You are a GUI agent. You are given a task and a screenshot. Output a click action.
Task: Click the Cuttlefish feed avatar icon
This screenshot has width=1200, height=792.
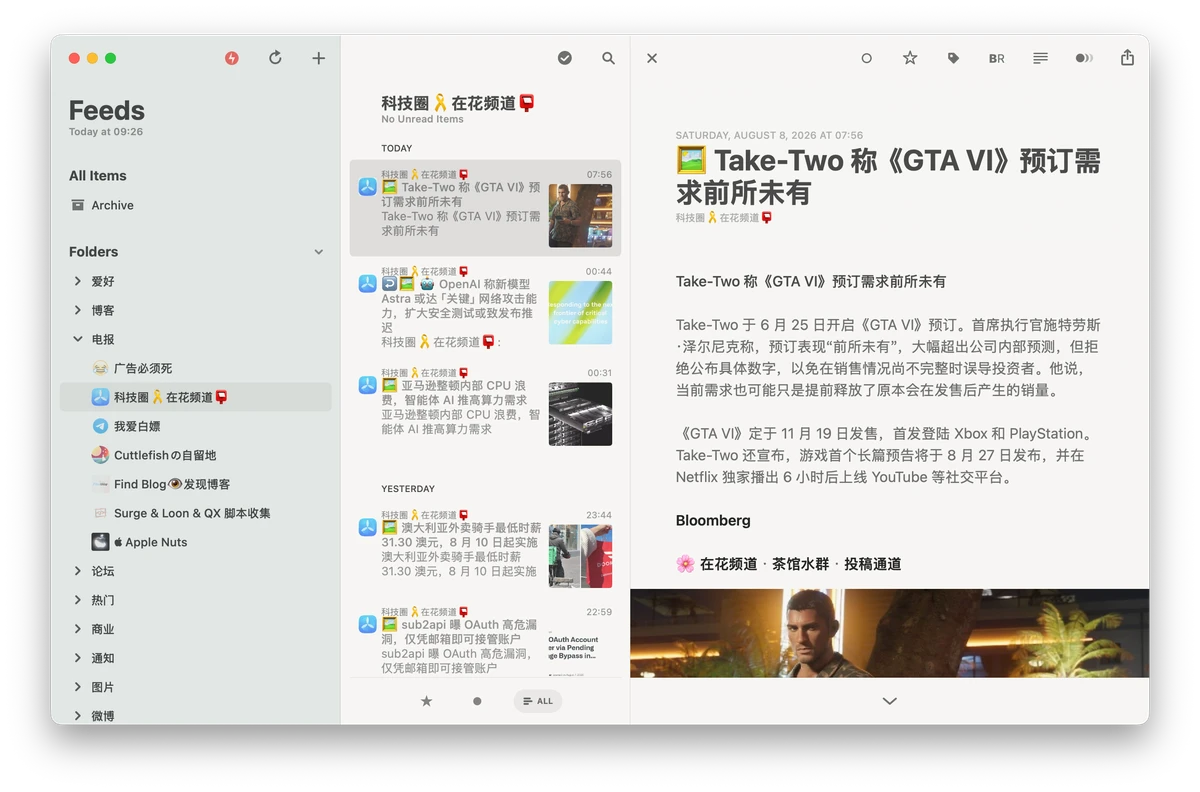(100, 455)
